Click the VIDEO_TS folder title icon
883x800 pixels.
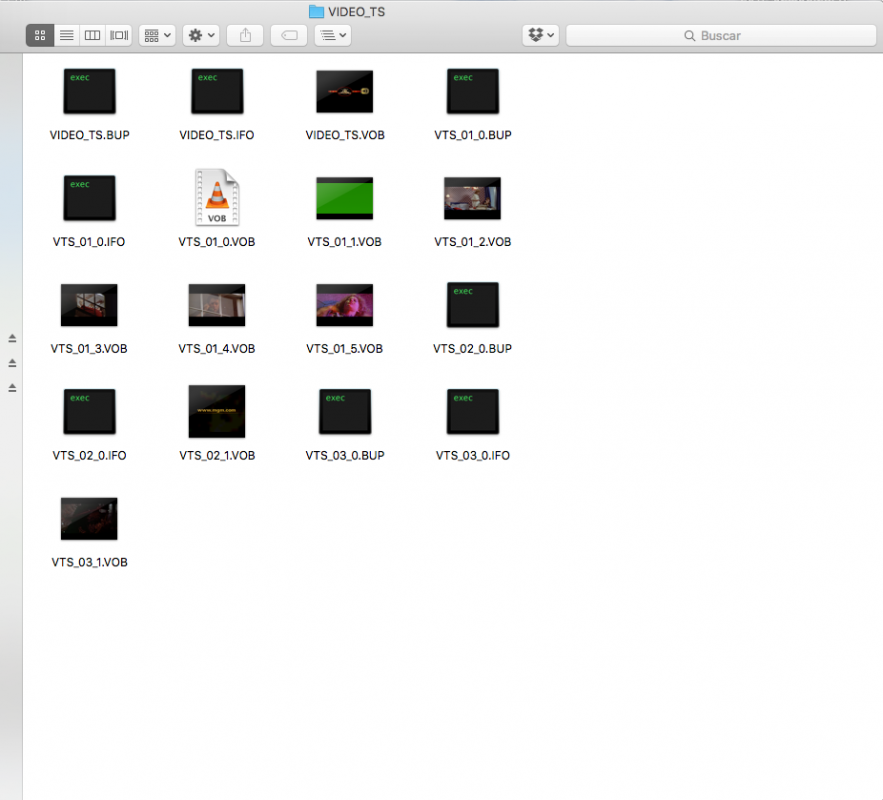coord(316,11)
